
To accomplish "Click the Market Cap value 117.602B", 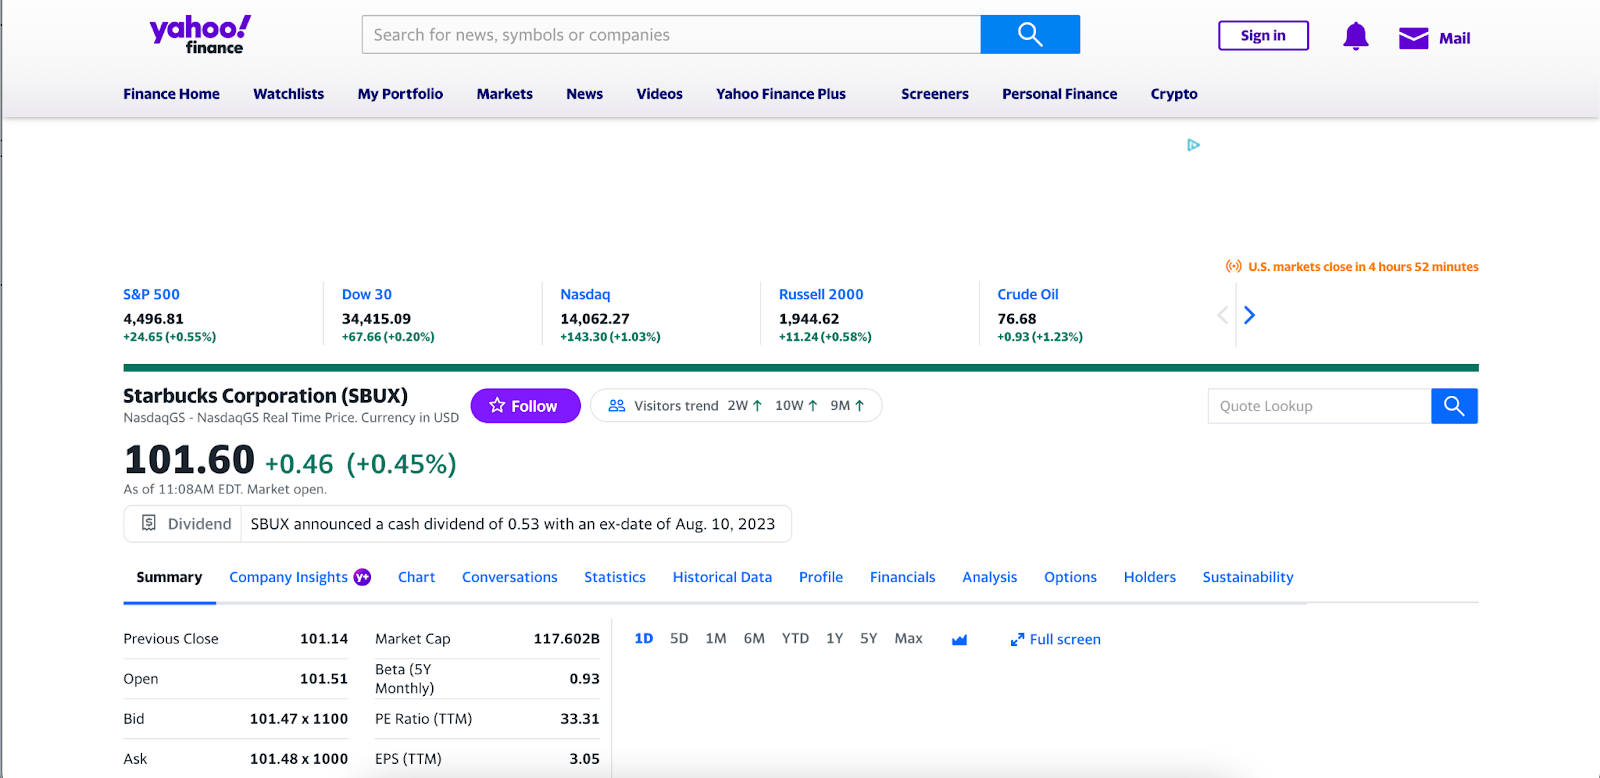I will tap(567, 638).
